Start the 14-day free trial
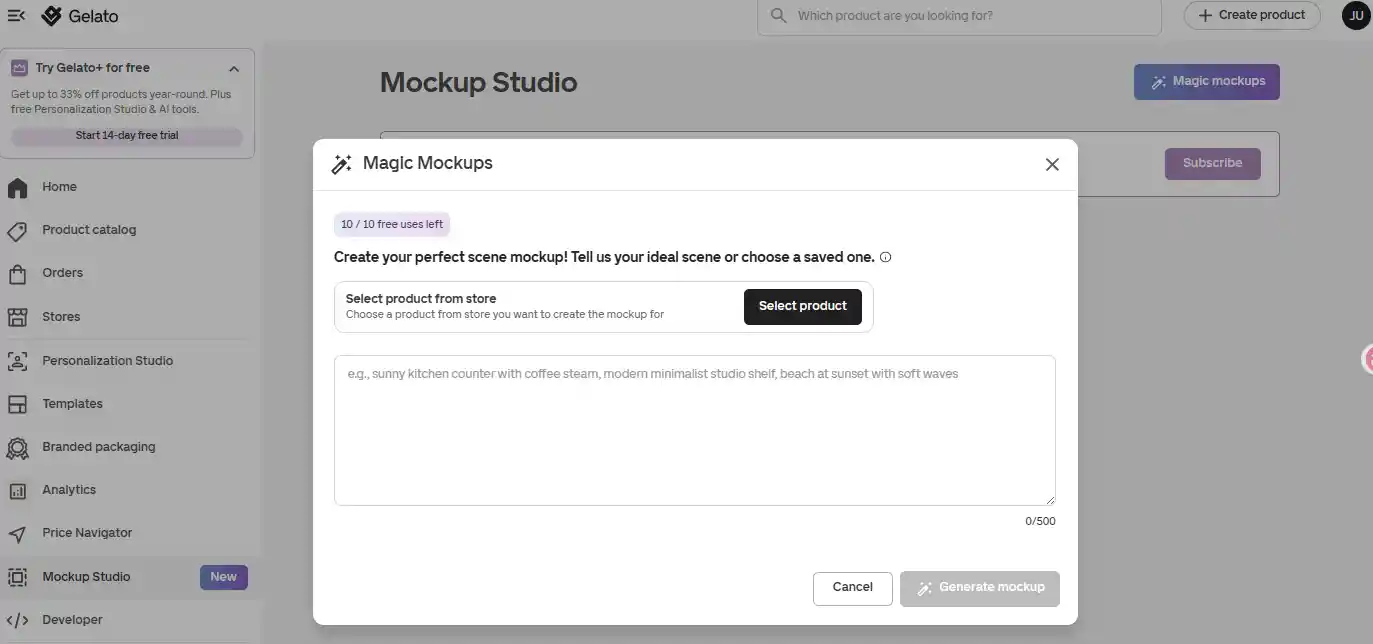Image resolution: width=1373 pixels, height=644 pixels. (127, 136)
